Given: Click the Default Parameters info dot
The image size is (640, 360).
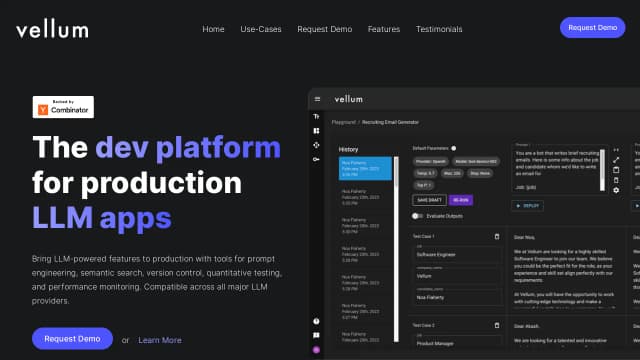Looking at the screenshot, I should pos(453,148).
